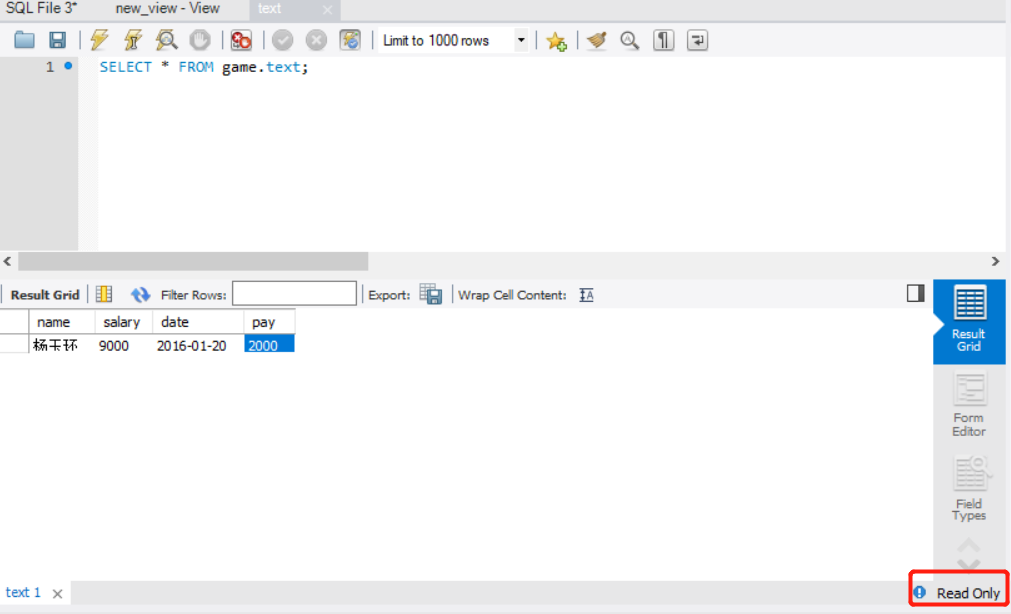Toggle continue-on-error red stop icon
Screen dimensions: 1011x614
tap(241, 40)
